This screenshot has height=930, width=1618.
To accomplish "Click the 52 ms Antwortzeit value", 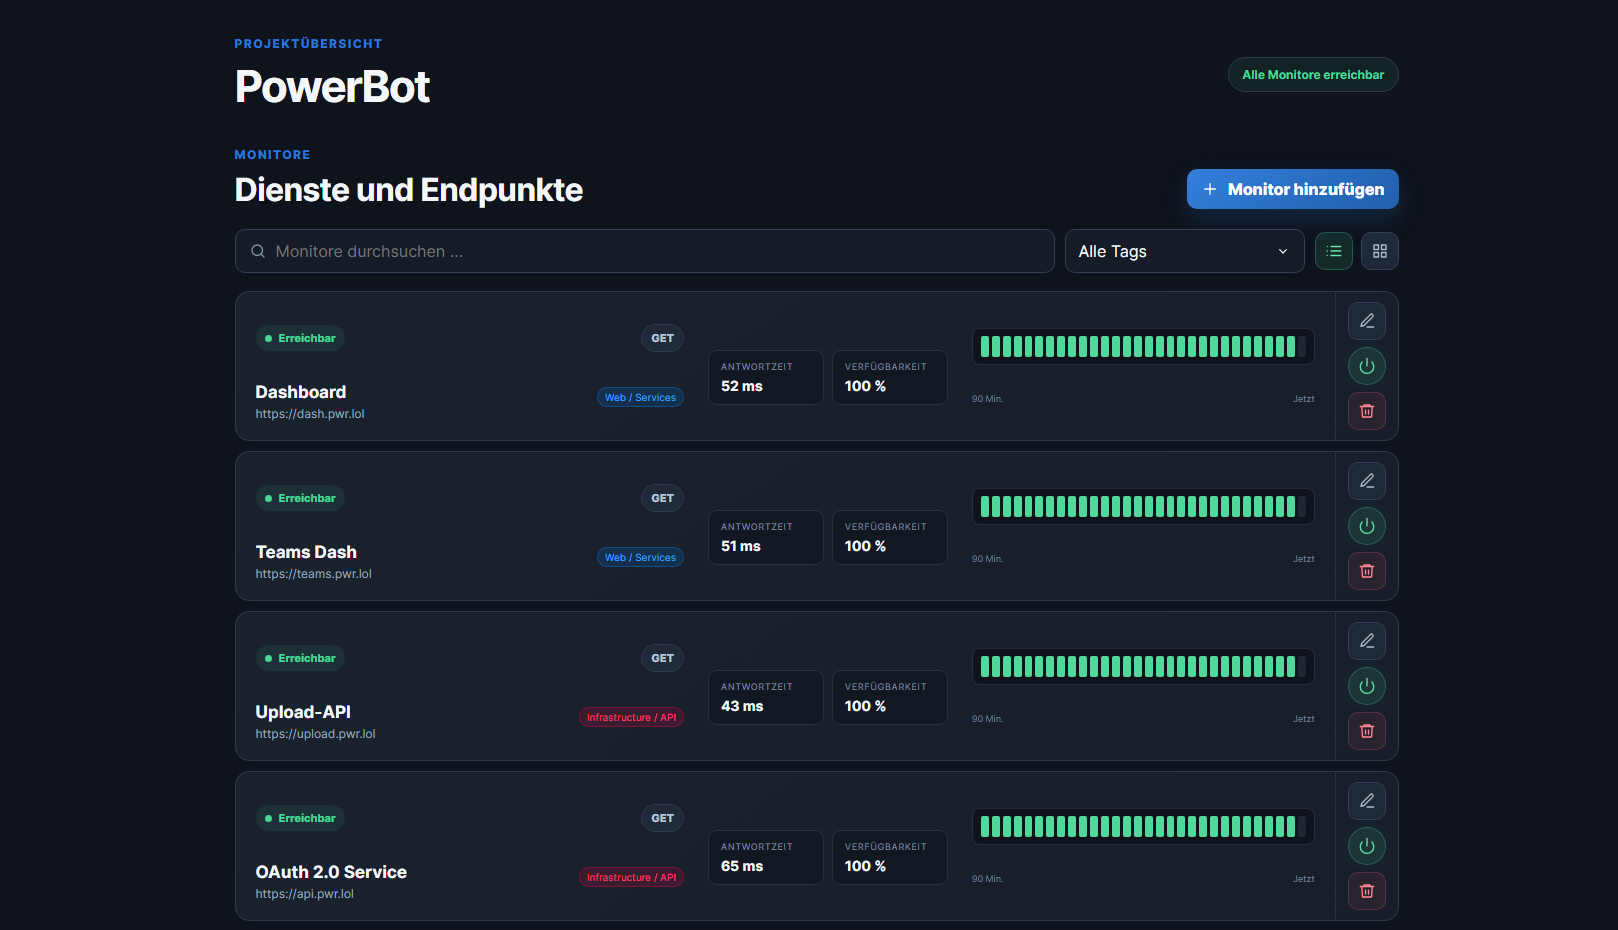I will (742, 386).
